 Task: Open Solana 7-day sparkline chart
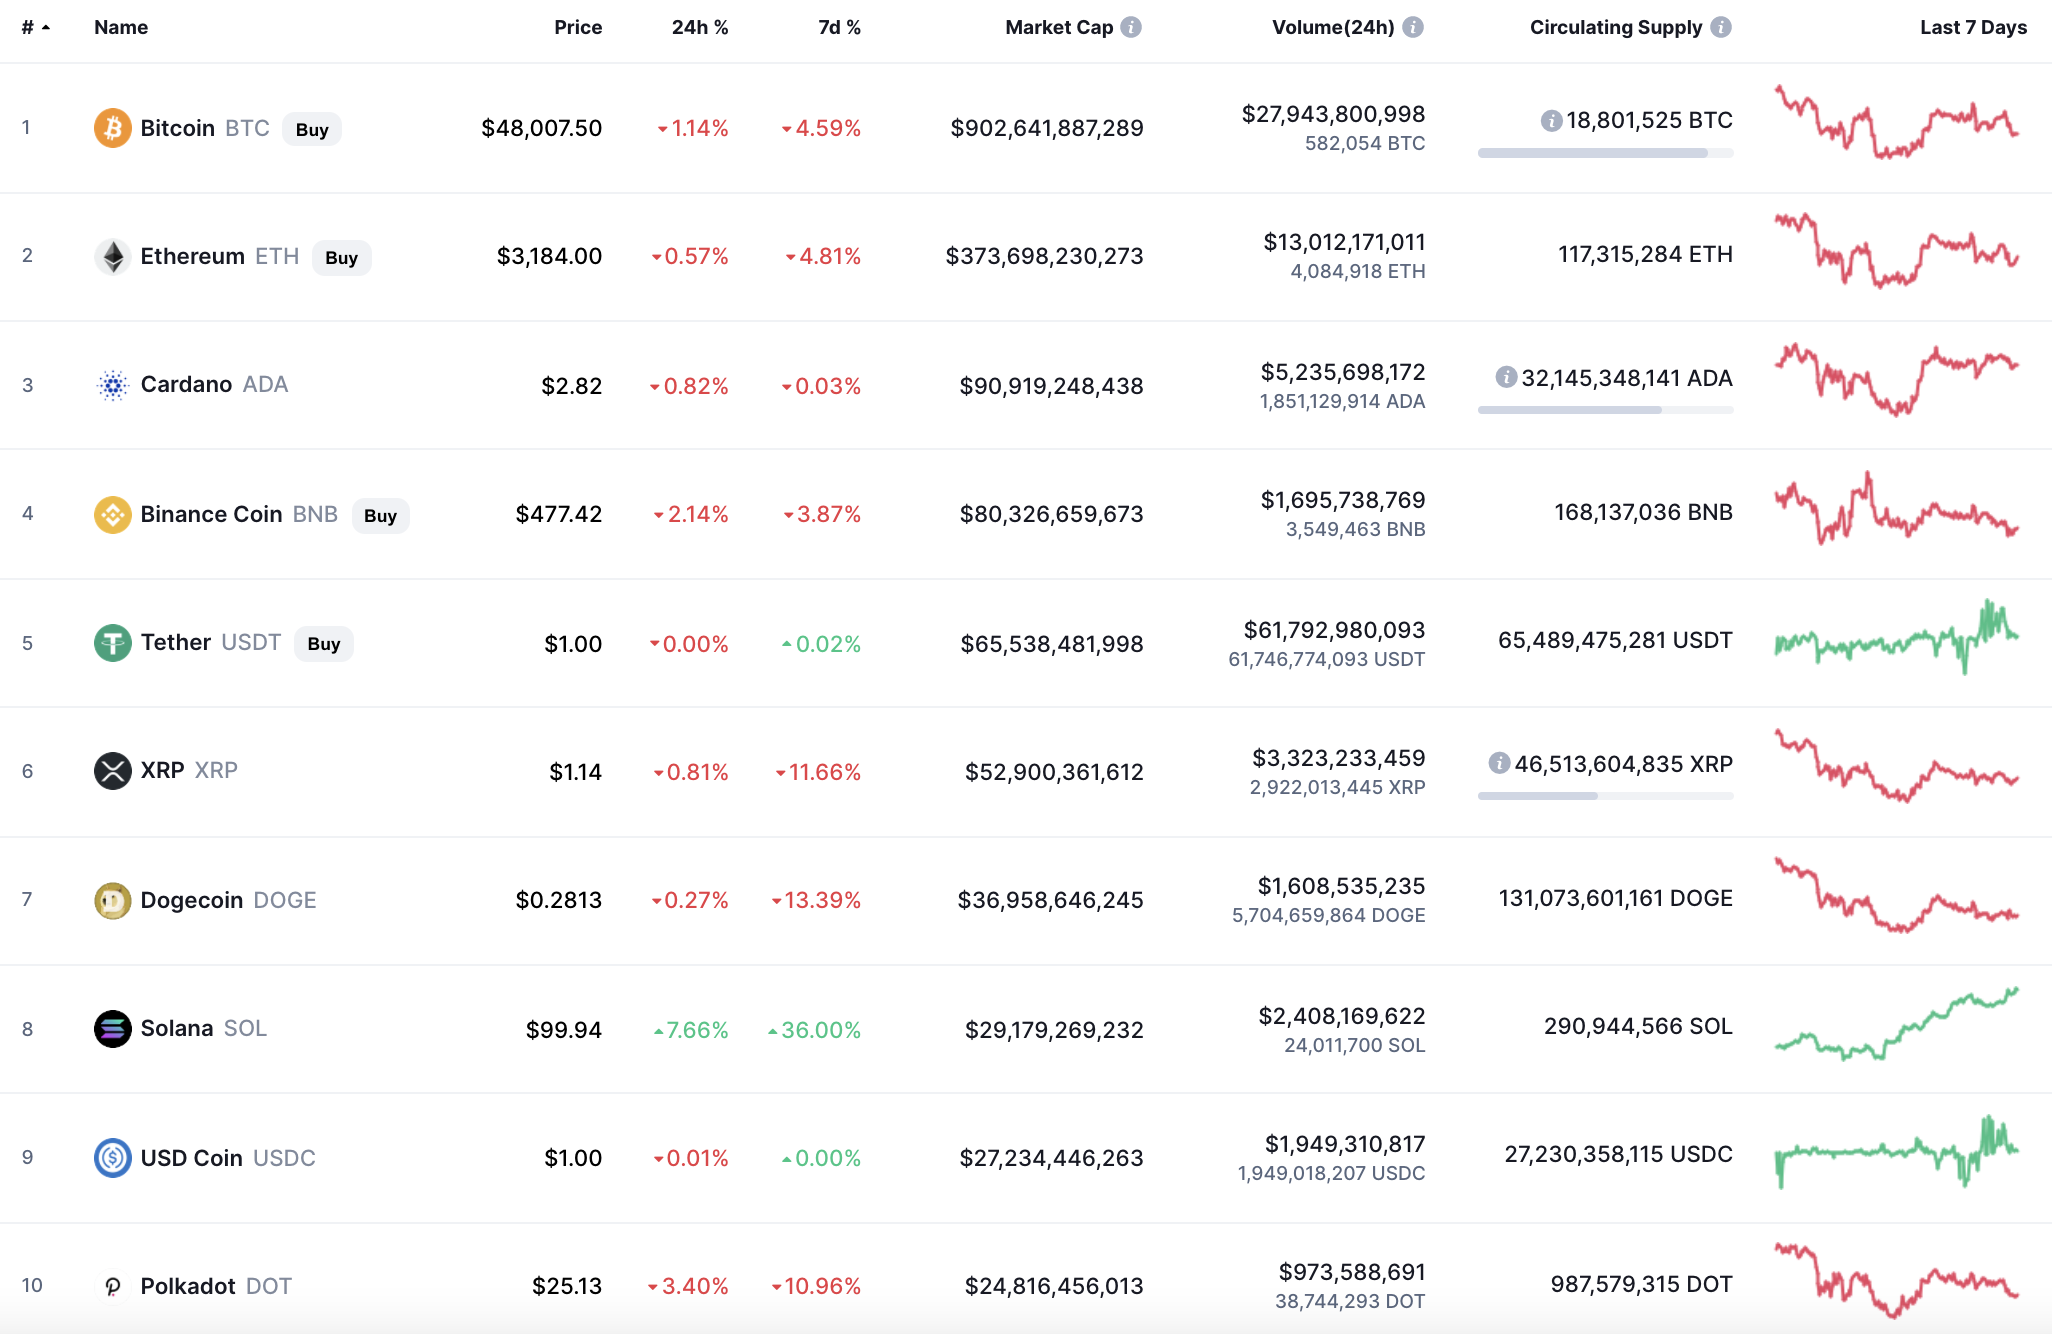[1897, 1024]
